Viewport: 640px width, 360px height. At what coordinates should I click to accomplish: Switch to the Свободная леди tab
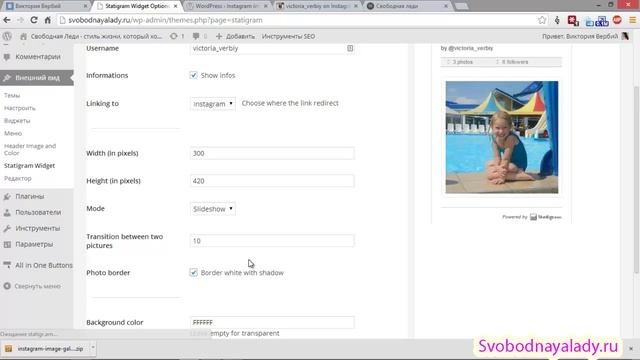[406, 6]
